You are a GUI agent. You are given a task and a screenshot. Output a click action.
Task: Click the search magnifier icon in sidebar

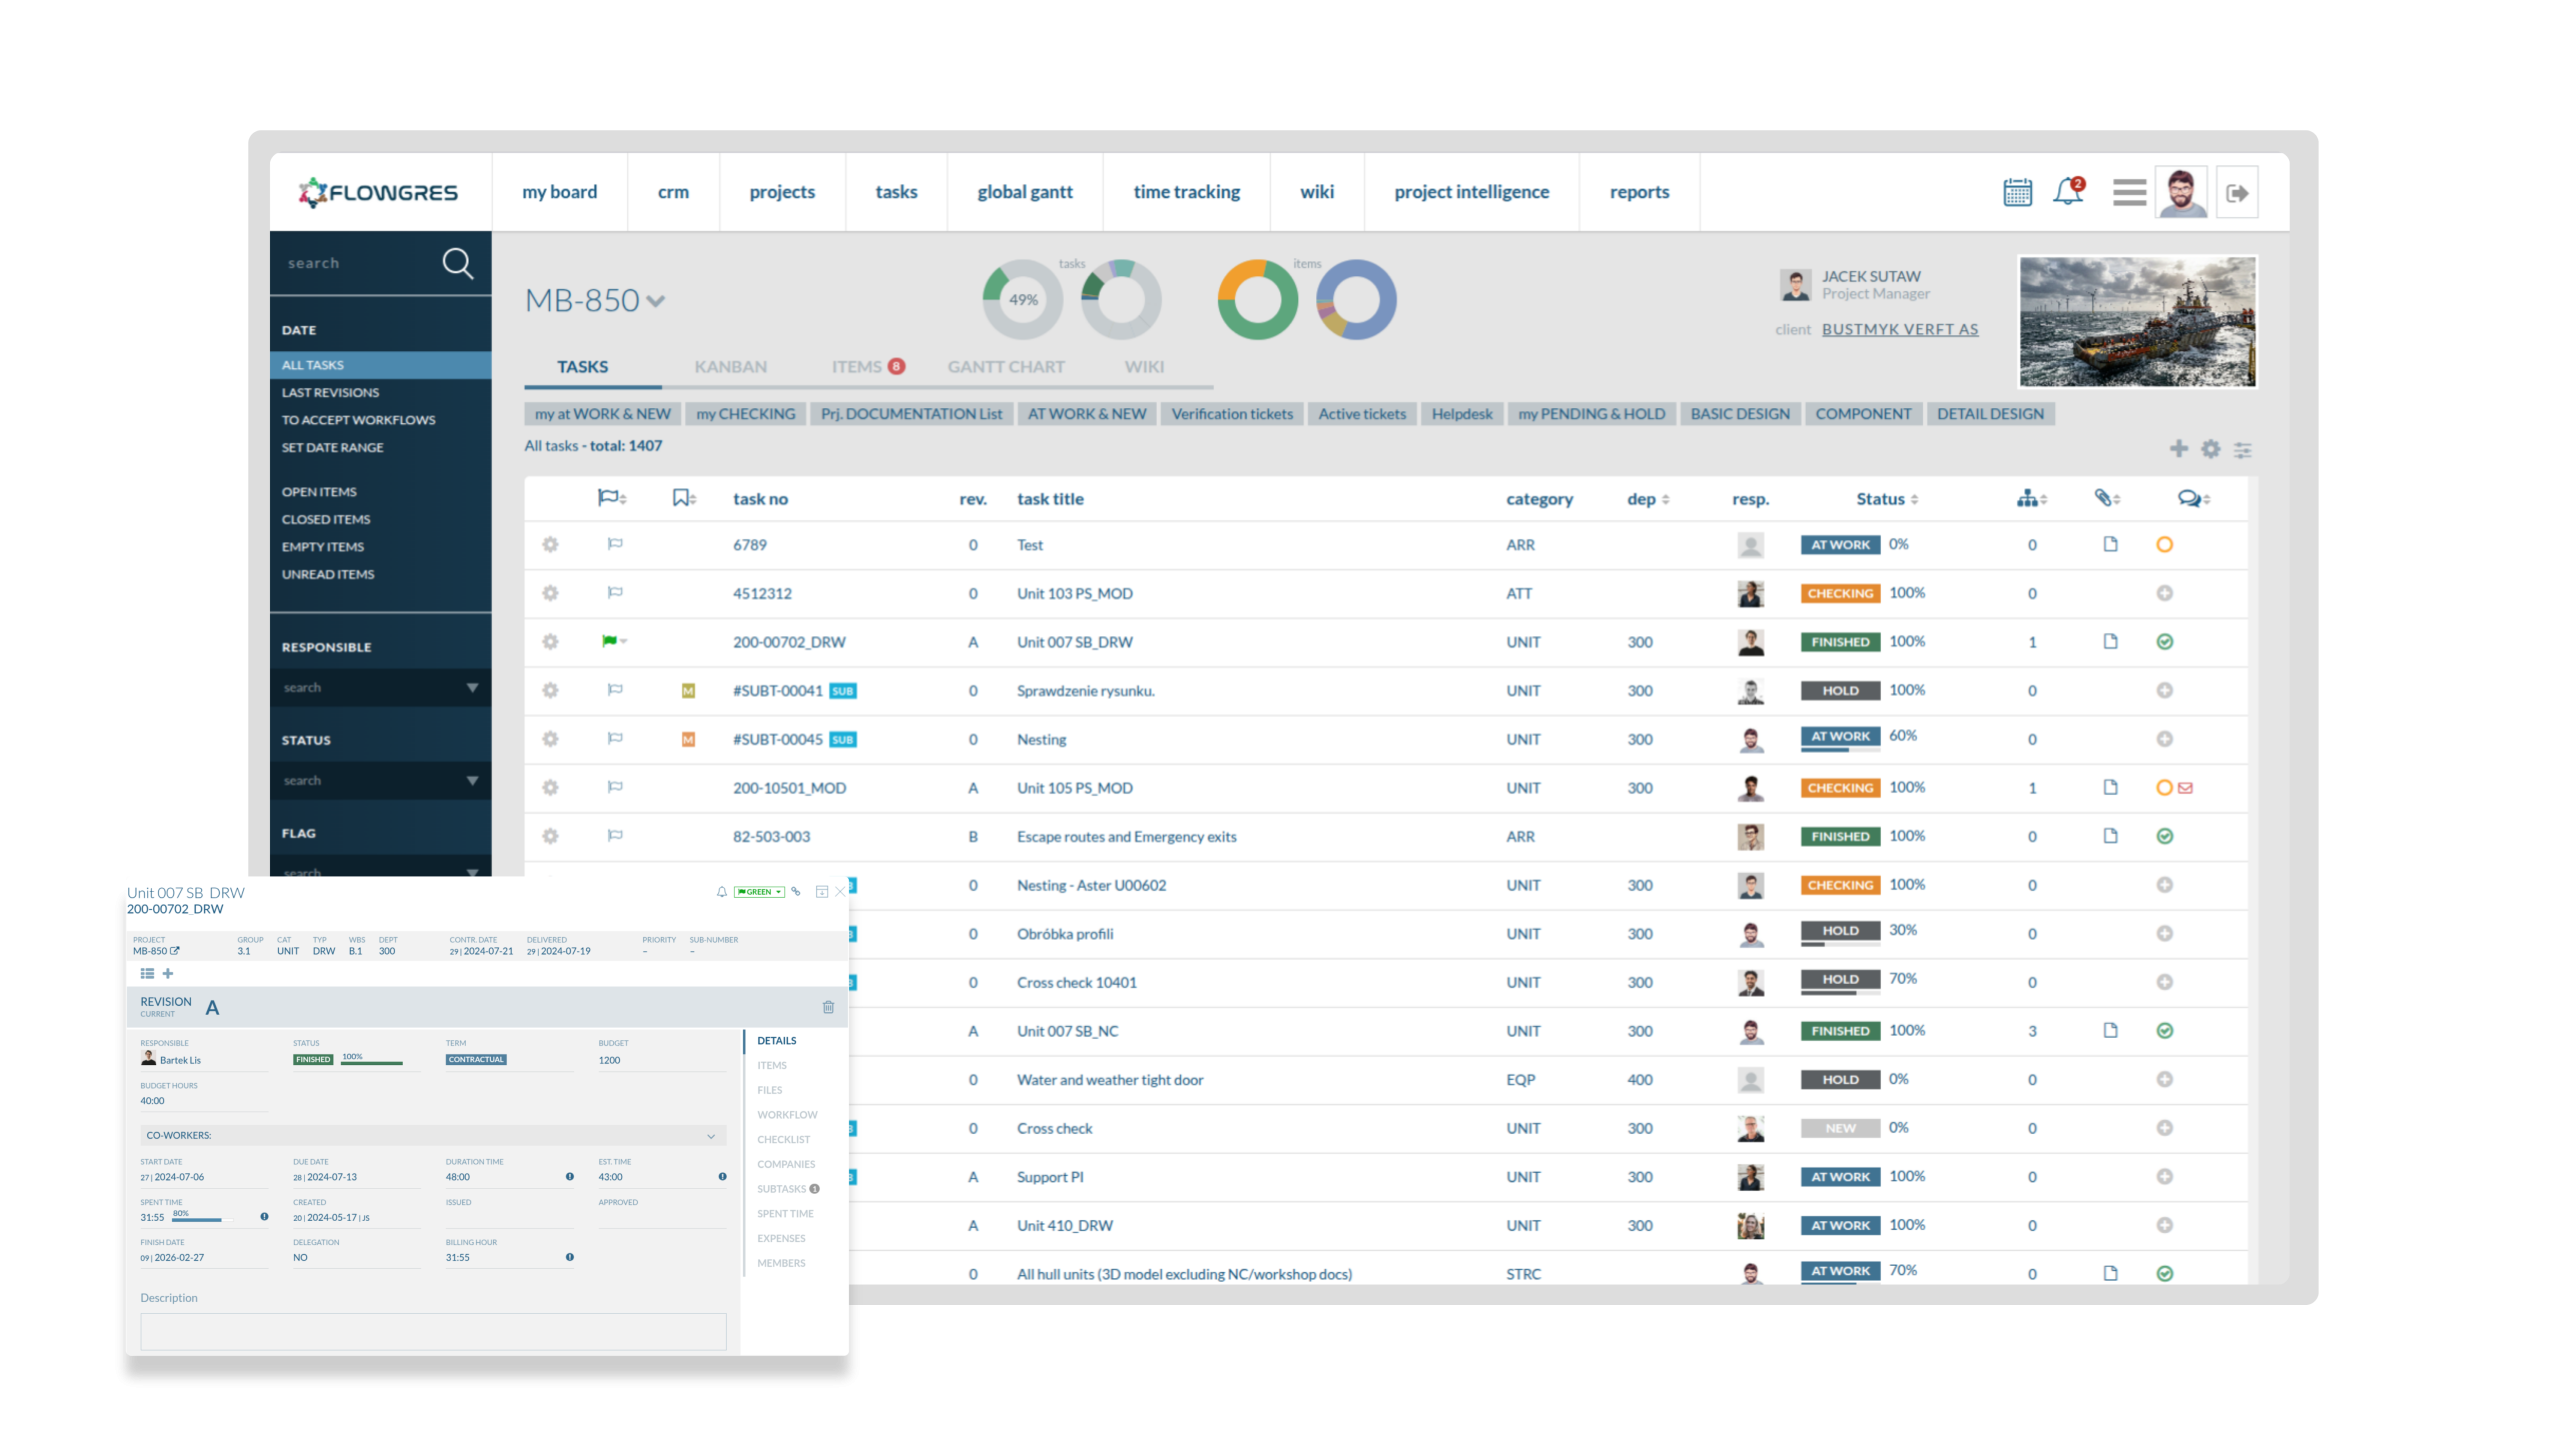[x=457, y=263]
